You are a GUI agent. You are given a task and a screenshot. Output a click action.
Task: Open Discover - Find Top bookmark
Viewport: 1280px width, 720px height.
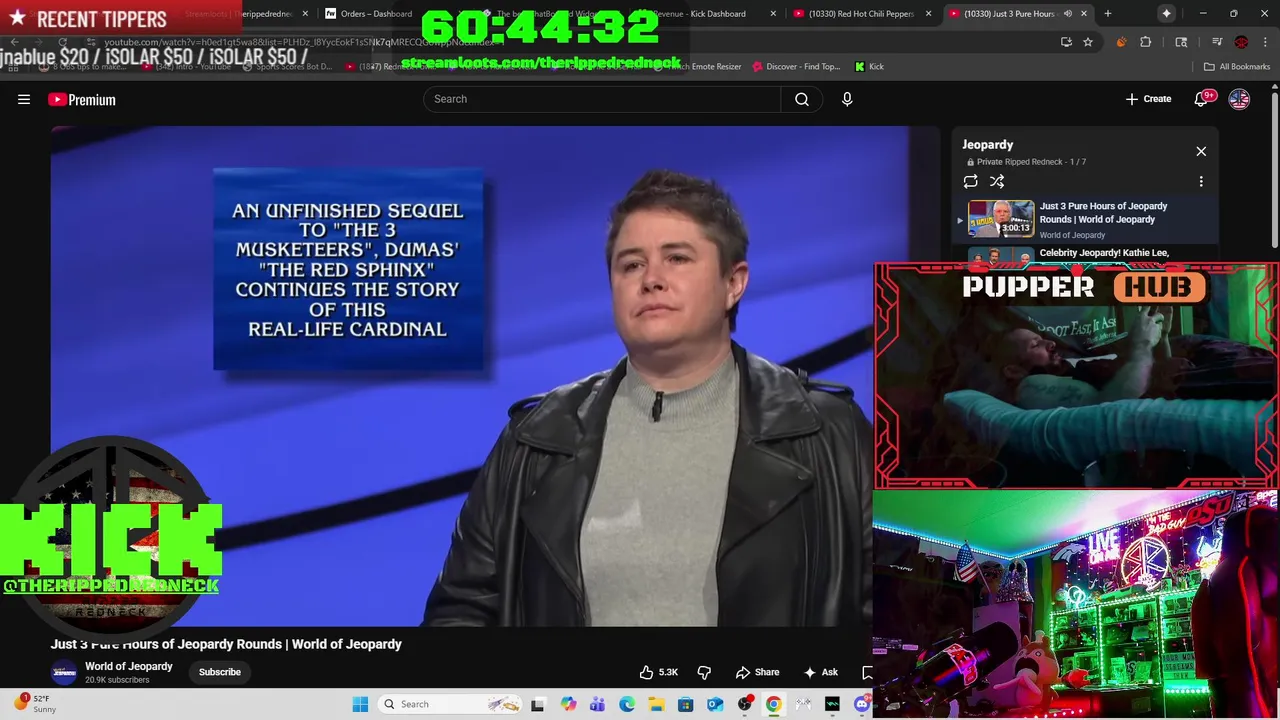[796, 66]
